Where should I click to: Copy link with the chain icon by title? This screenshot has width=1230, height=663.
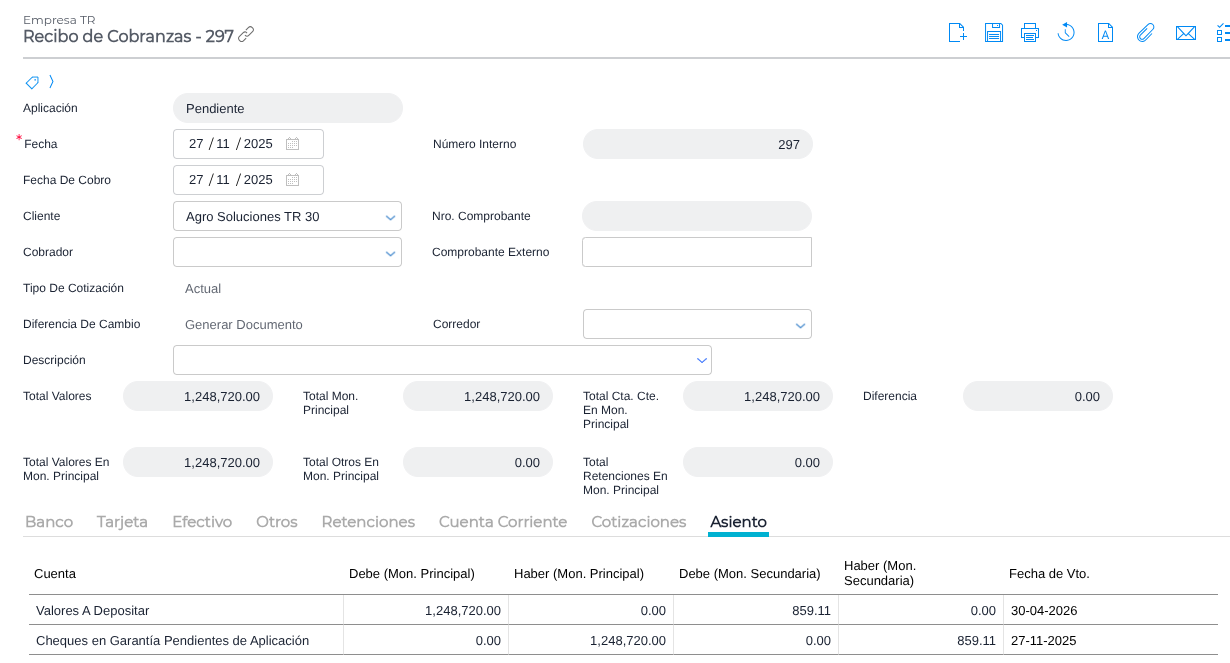tap(246, 35)
